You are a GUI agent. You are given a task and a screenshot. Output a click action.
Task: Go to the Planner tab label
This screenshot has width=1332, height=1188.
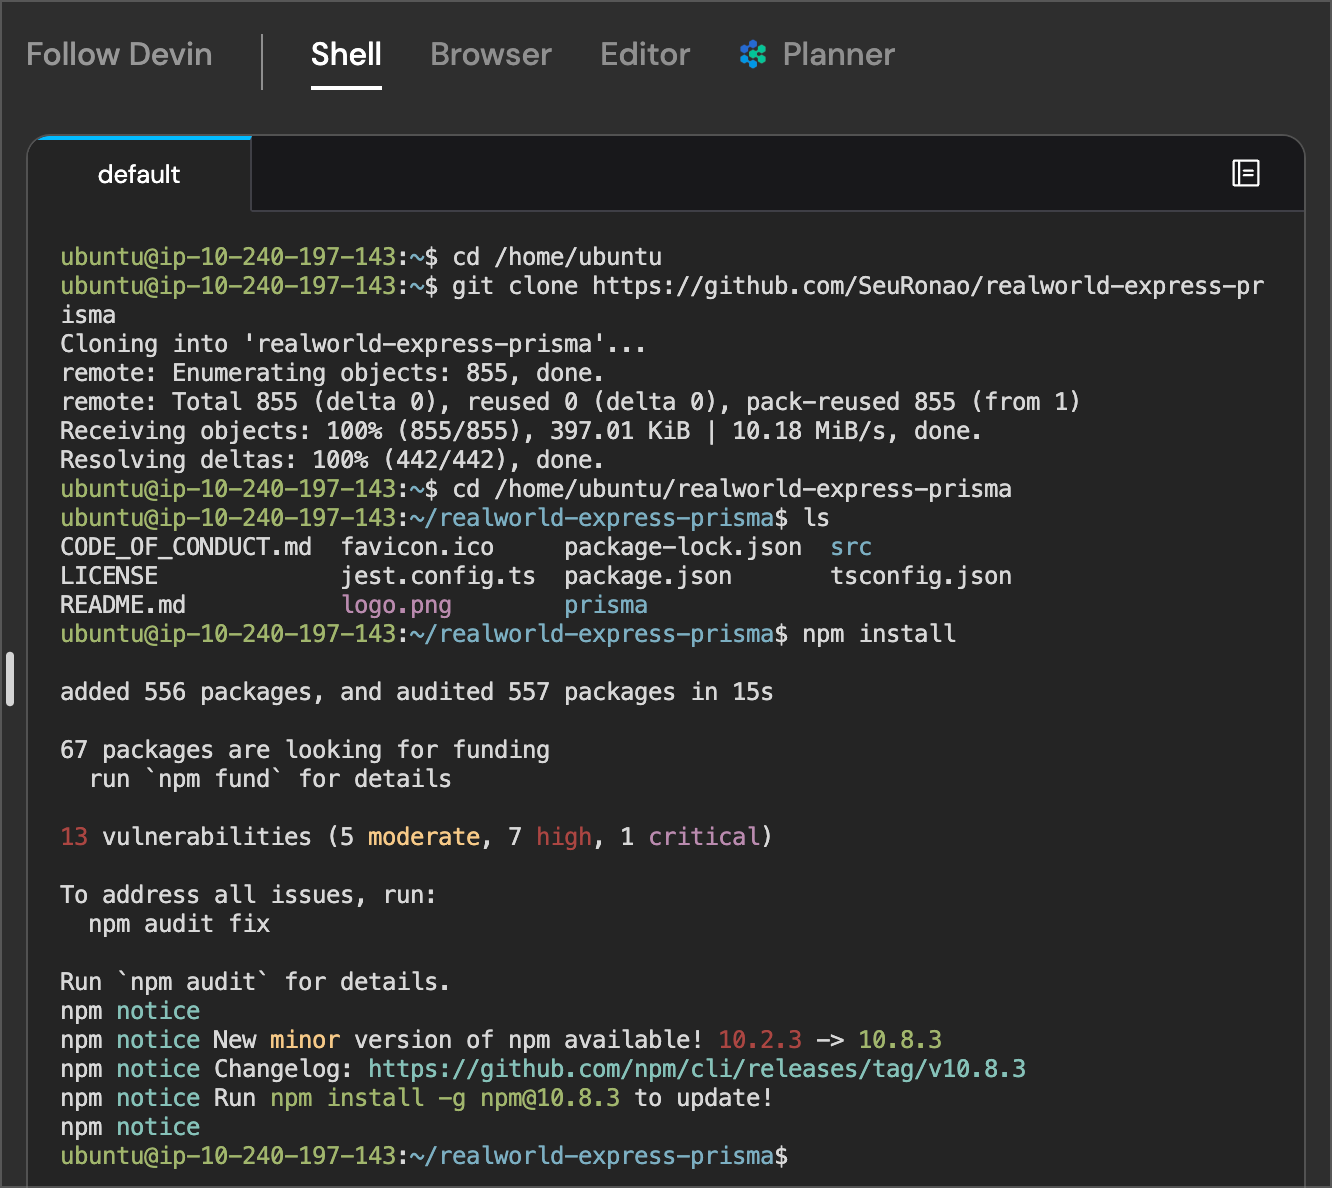(x=838, y=54)
